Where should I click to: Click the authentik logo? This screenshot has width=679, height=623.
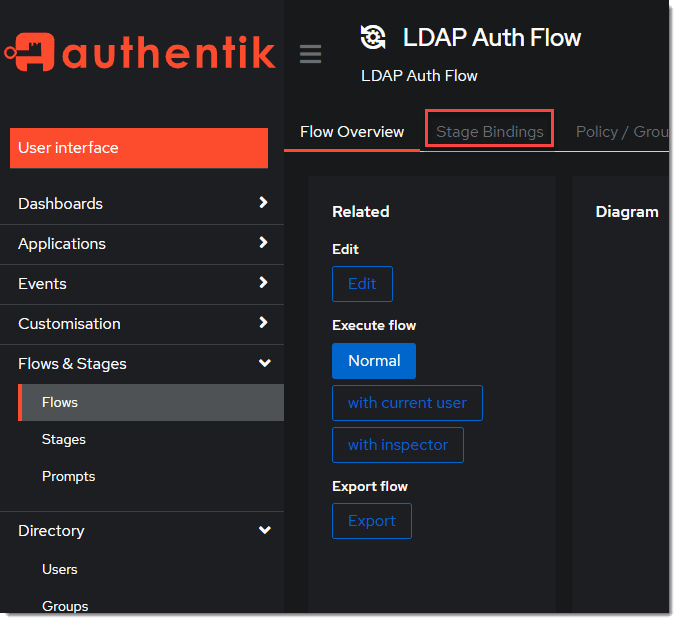[x=140, y=52]
